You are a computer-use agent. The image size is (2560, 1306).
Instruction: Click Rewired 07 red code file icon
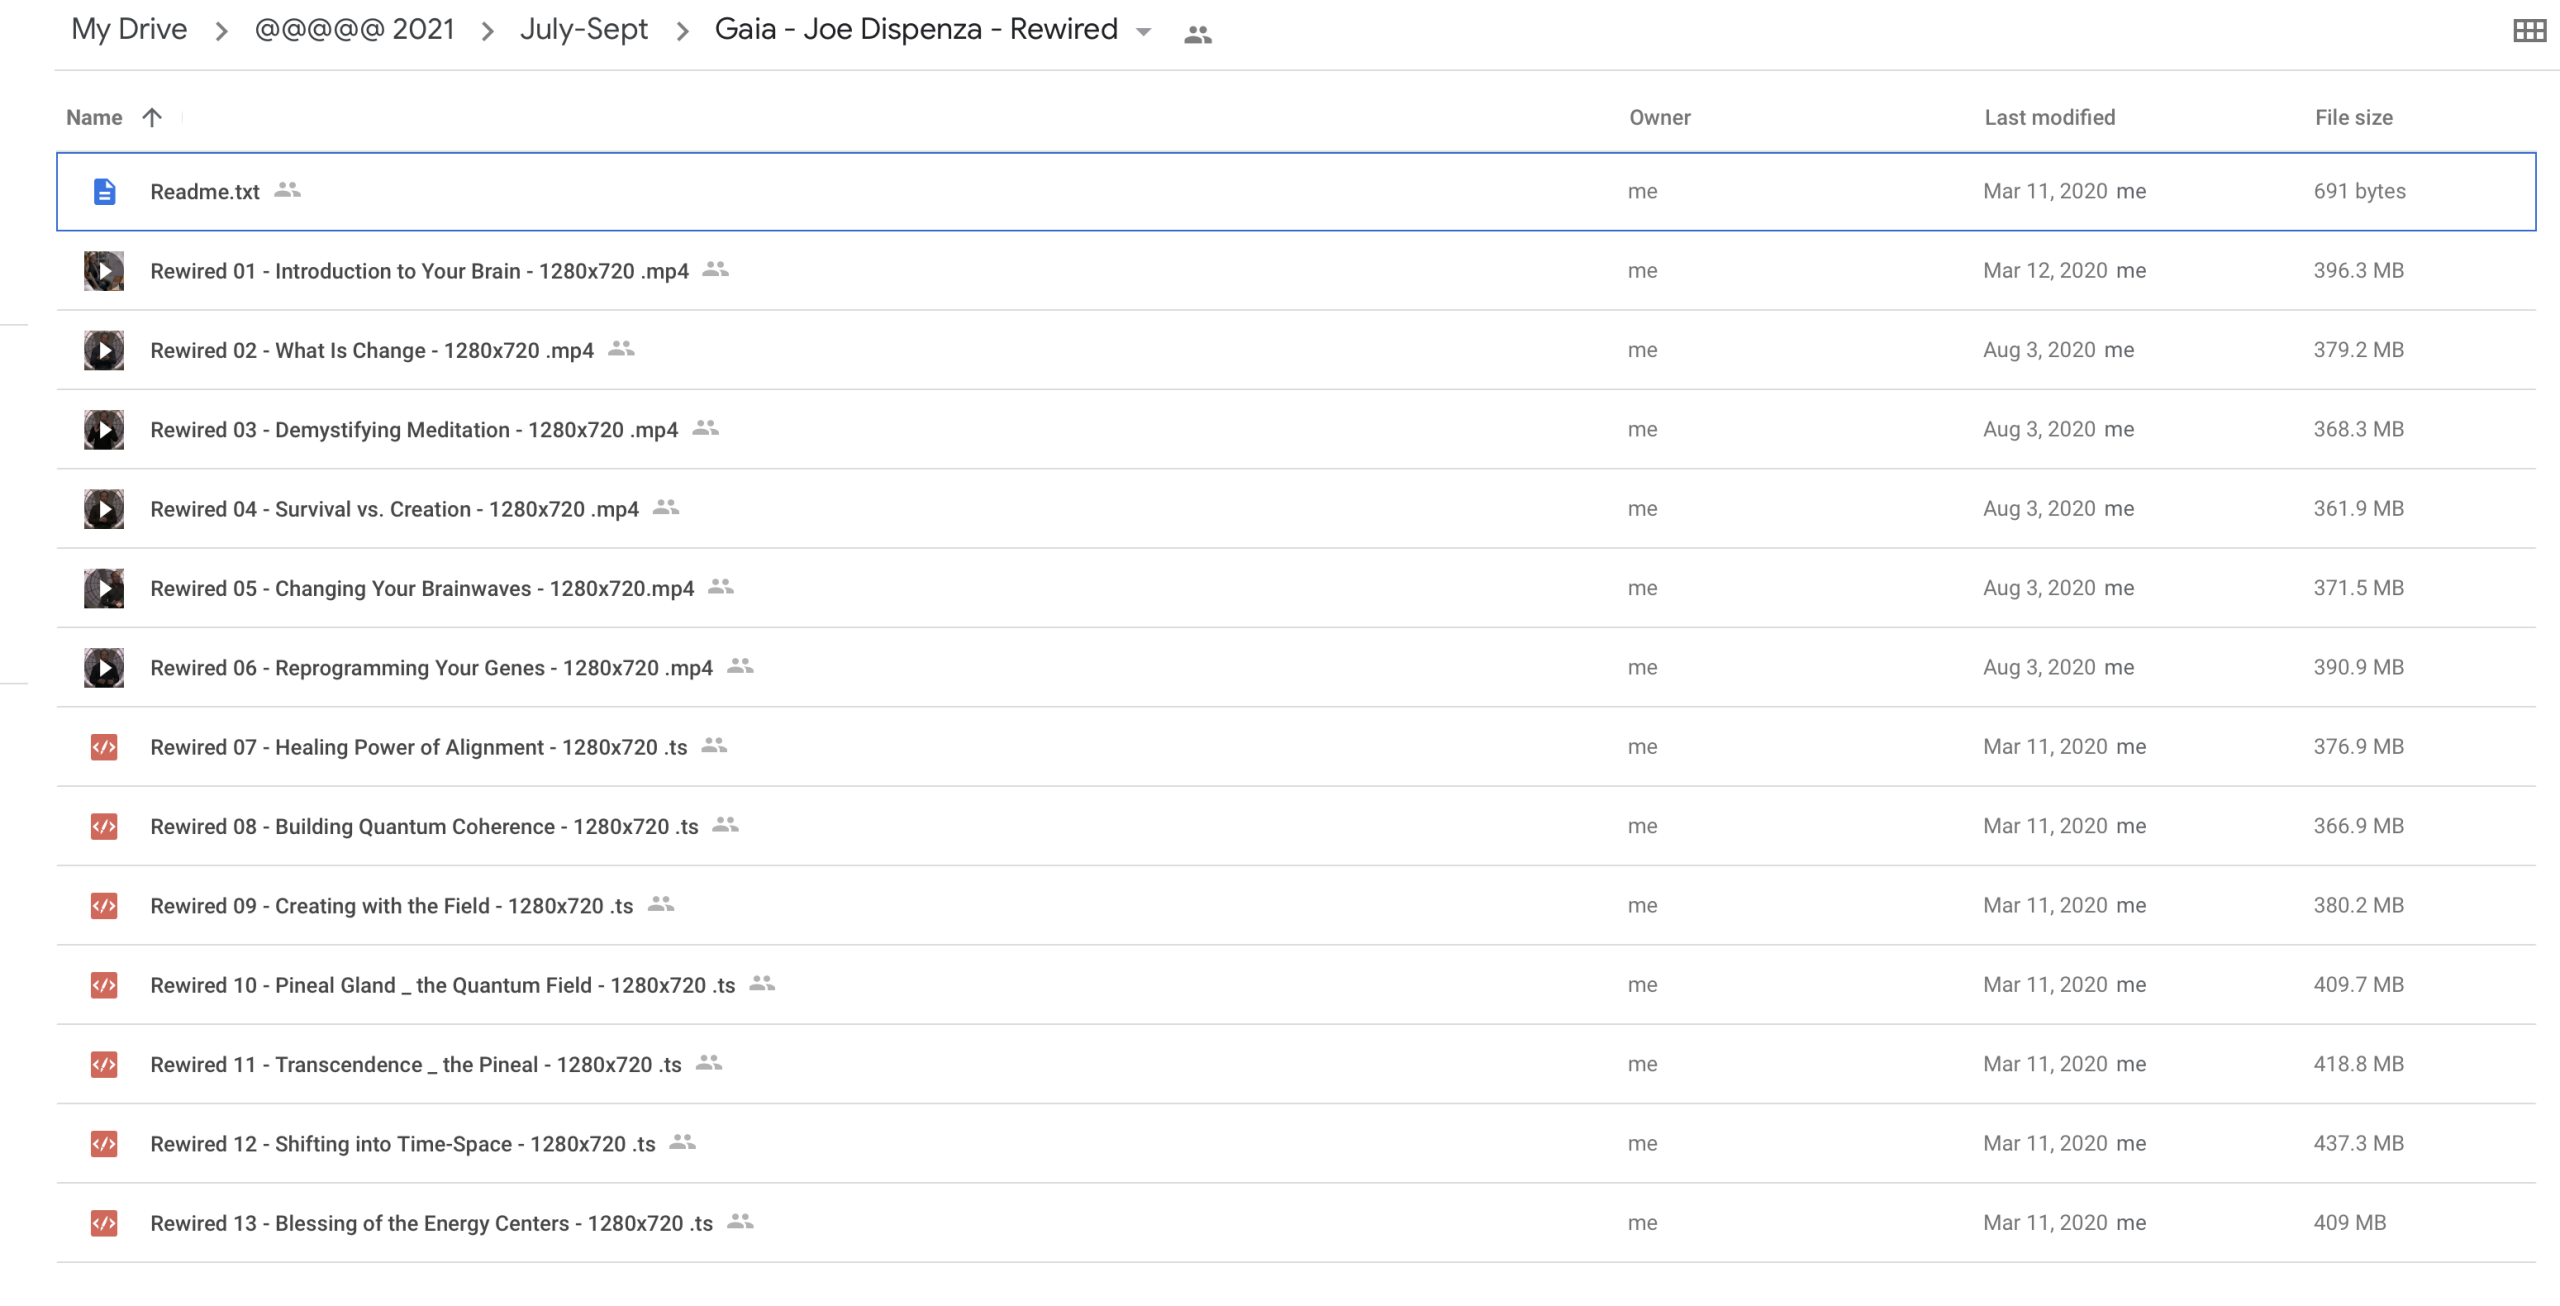[104, 747]
